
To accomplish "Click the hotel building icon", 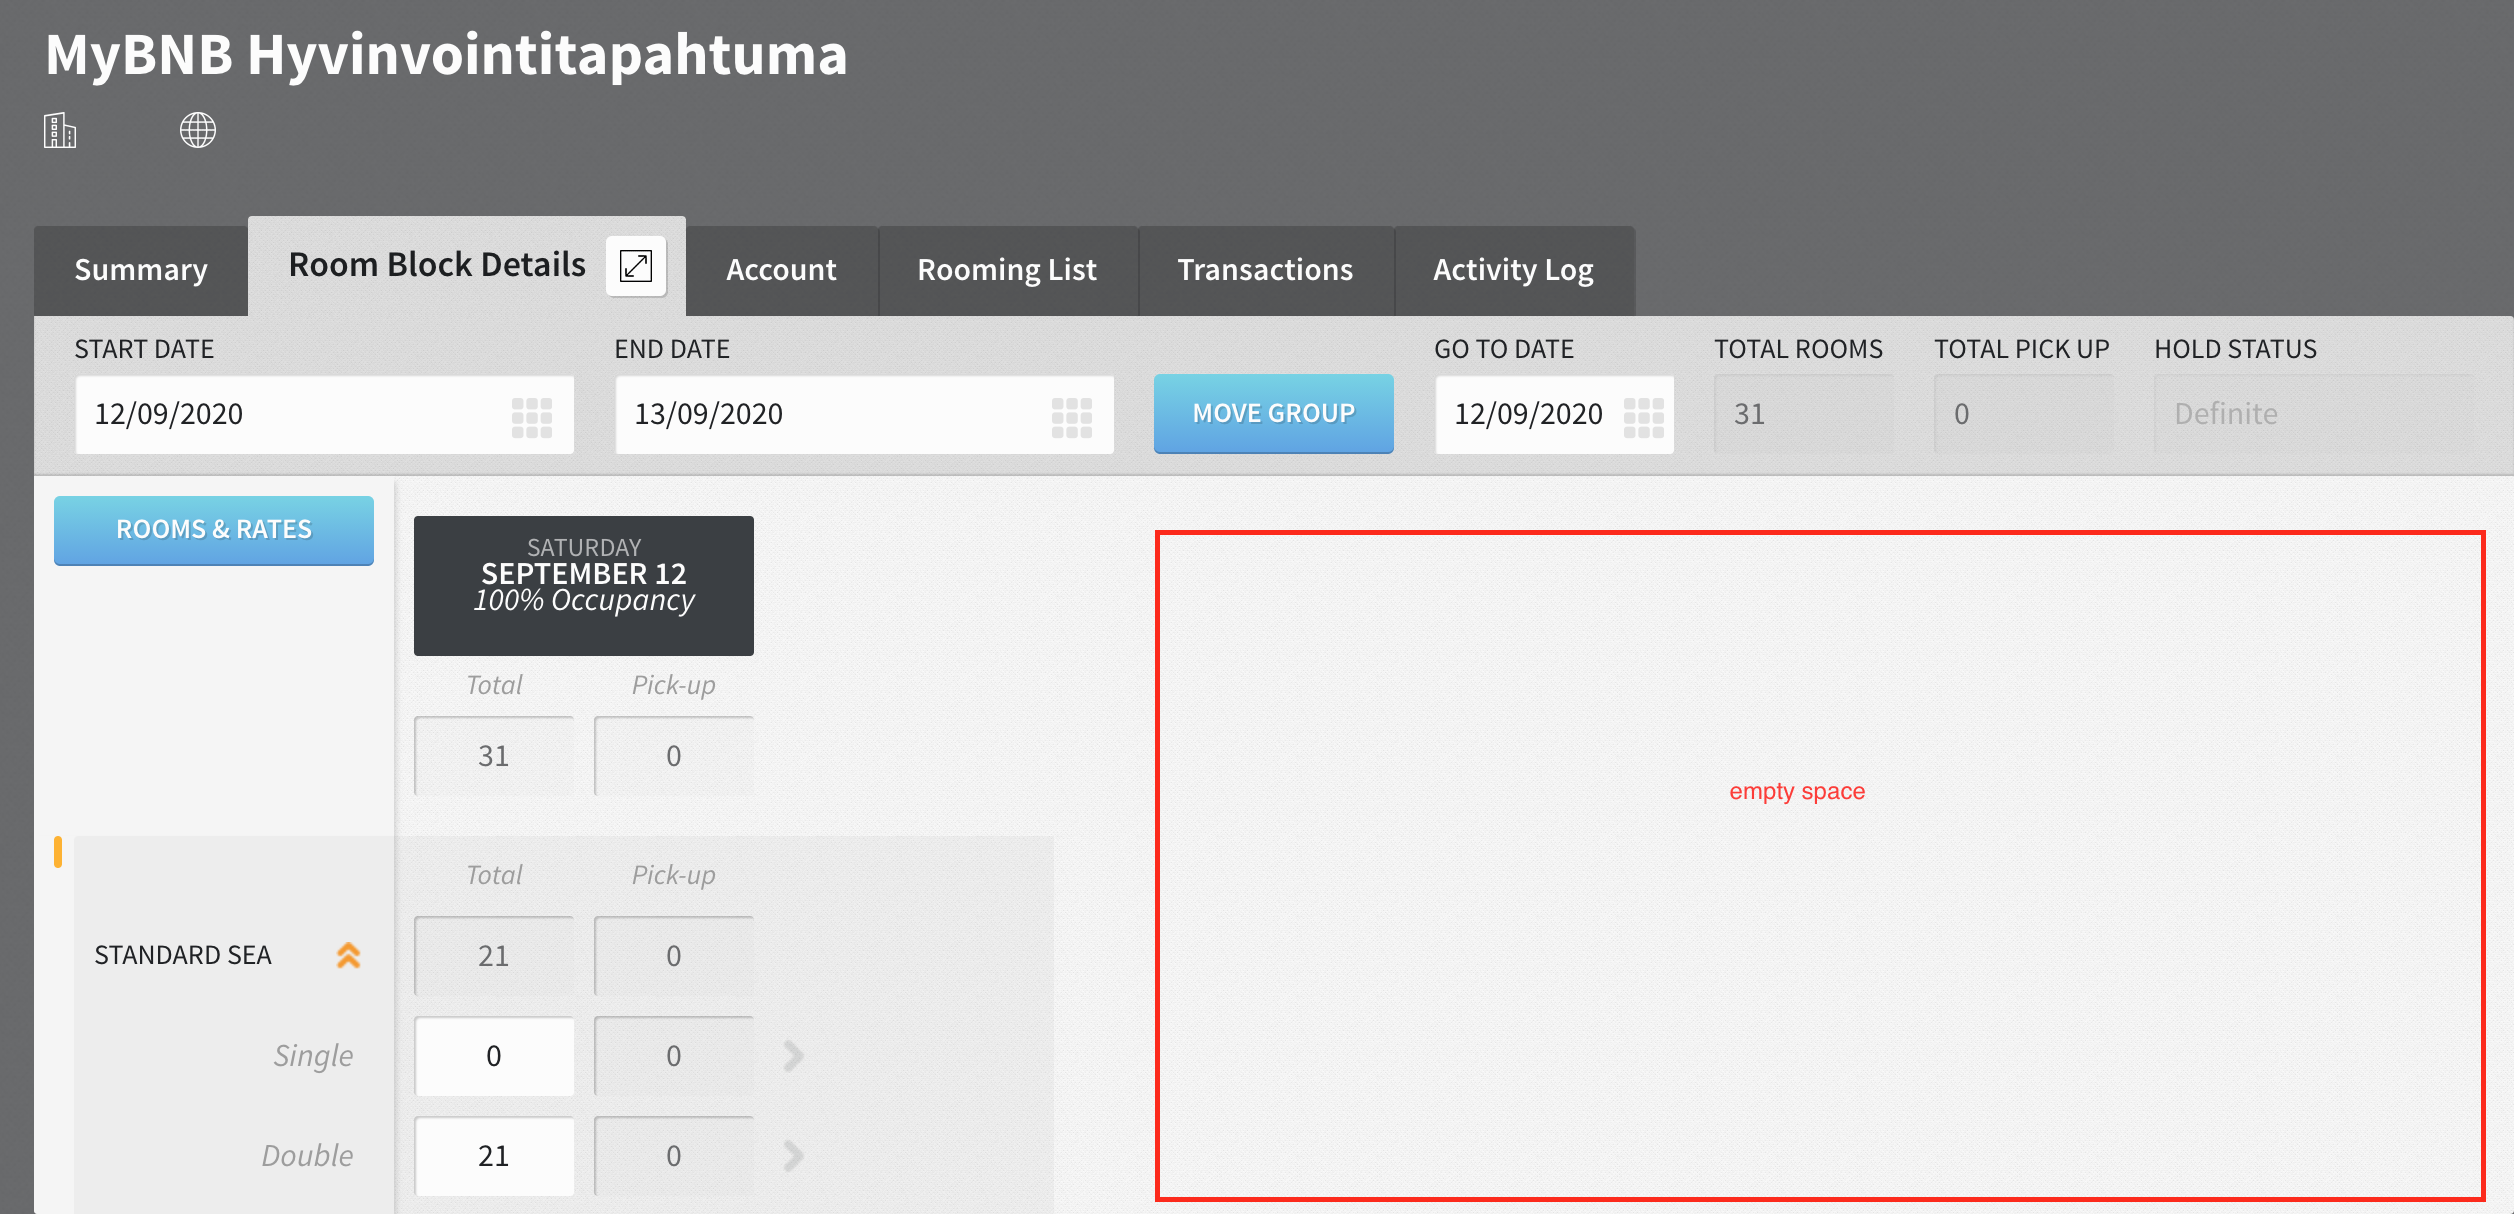I will [x=60, y=130].
